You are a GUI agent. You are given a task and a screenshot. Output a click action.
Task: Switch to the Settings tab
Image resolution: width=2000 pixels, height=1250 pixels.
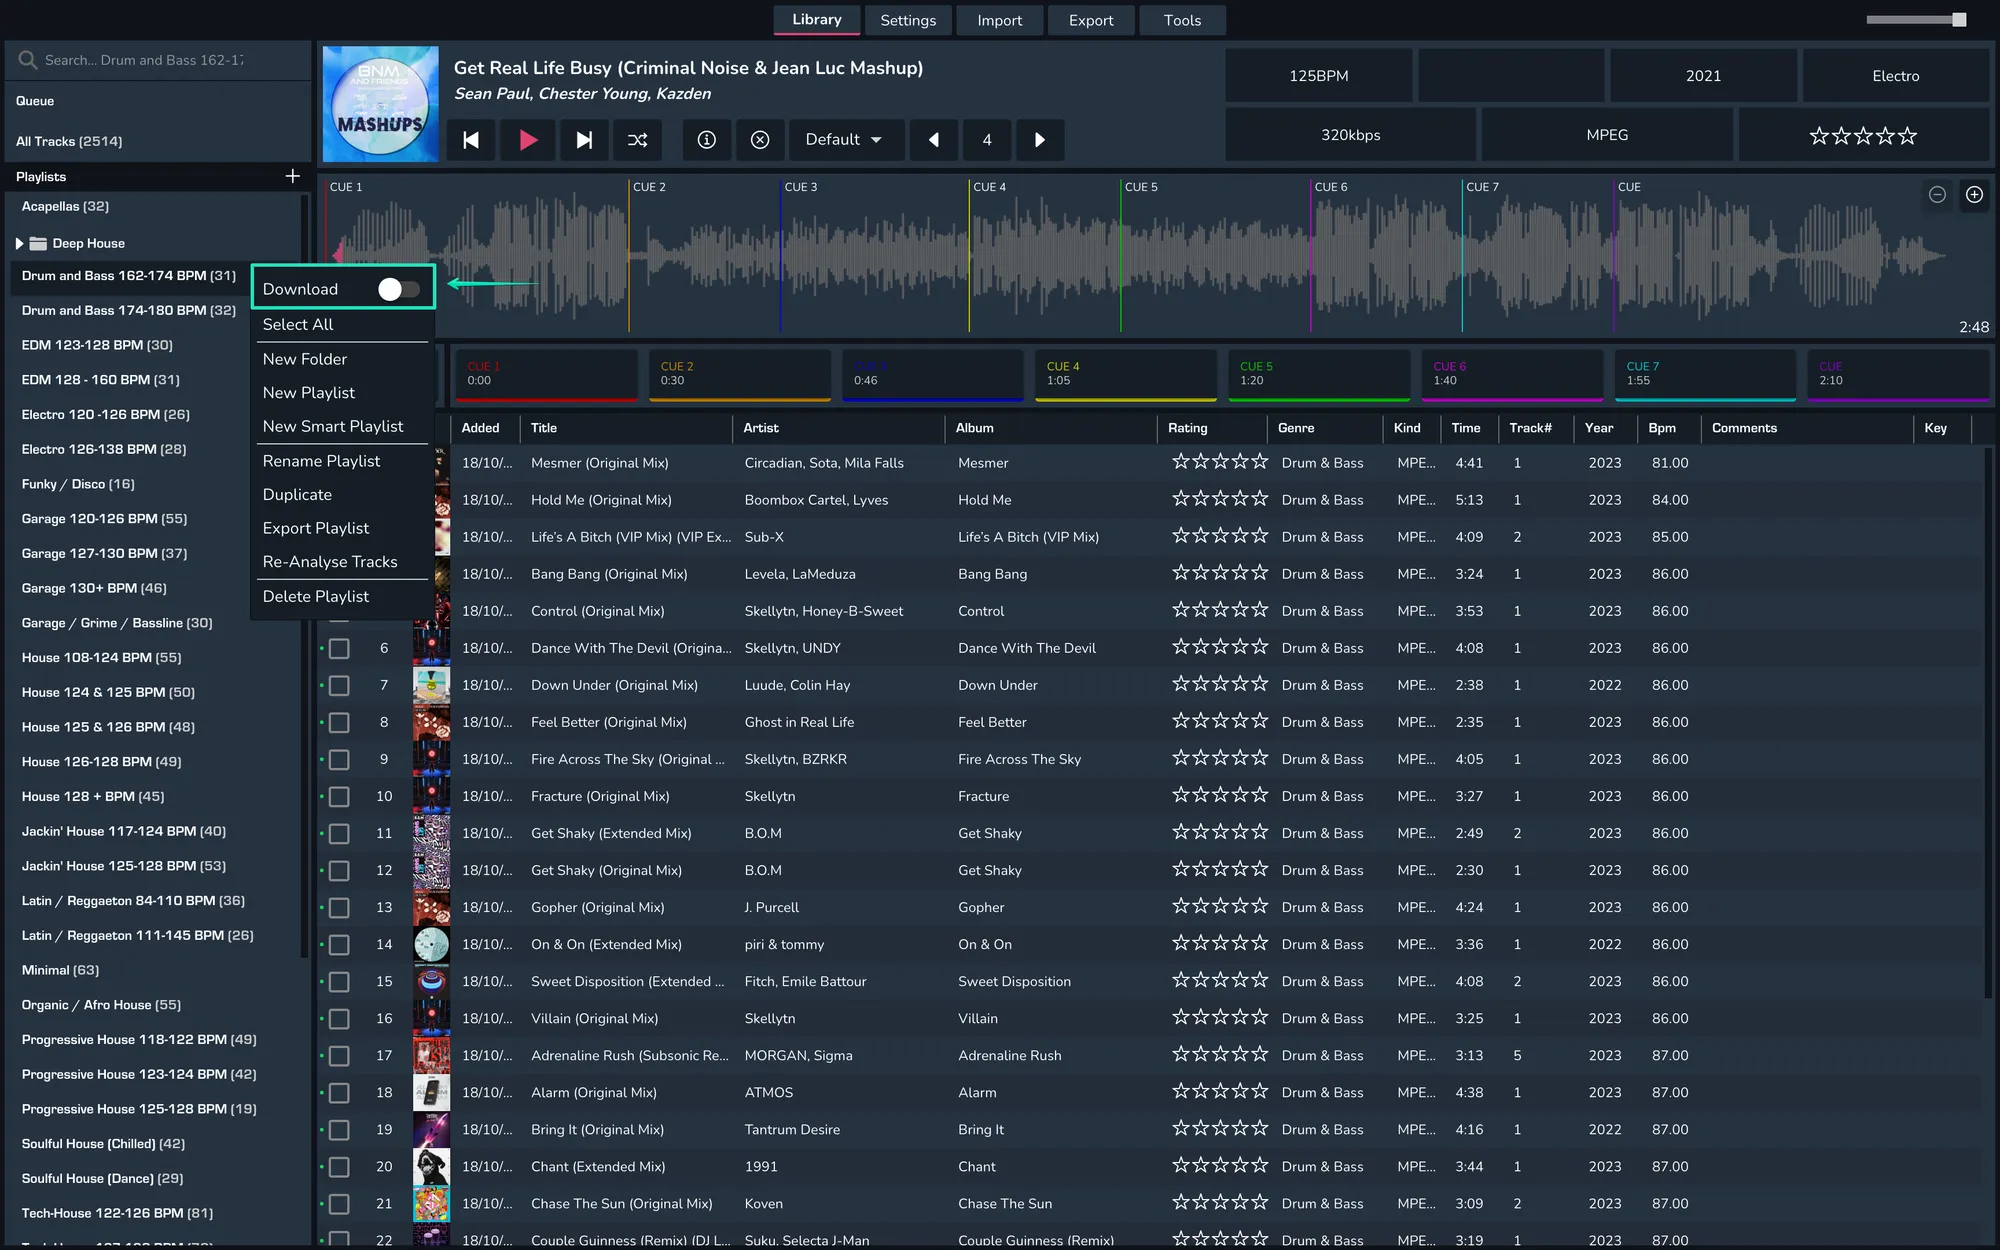(x=907, y=20)
